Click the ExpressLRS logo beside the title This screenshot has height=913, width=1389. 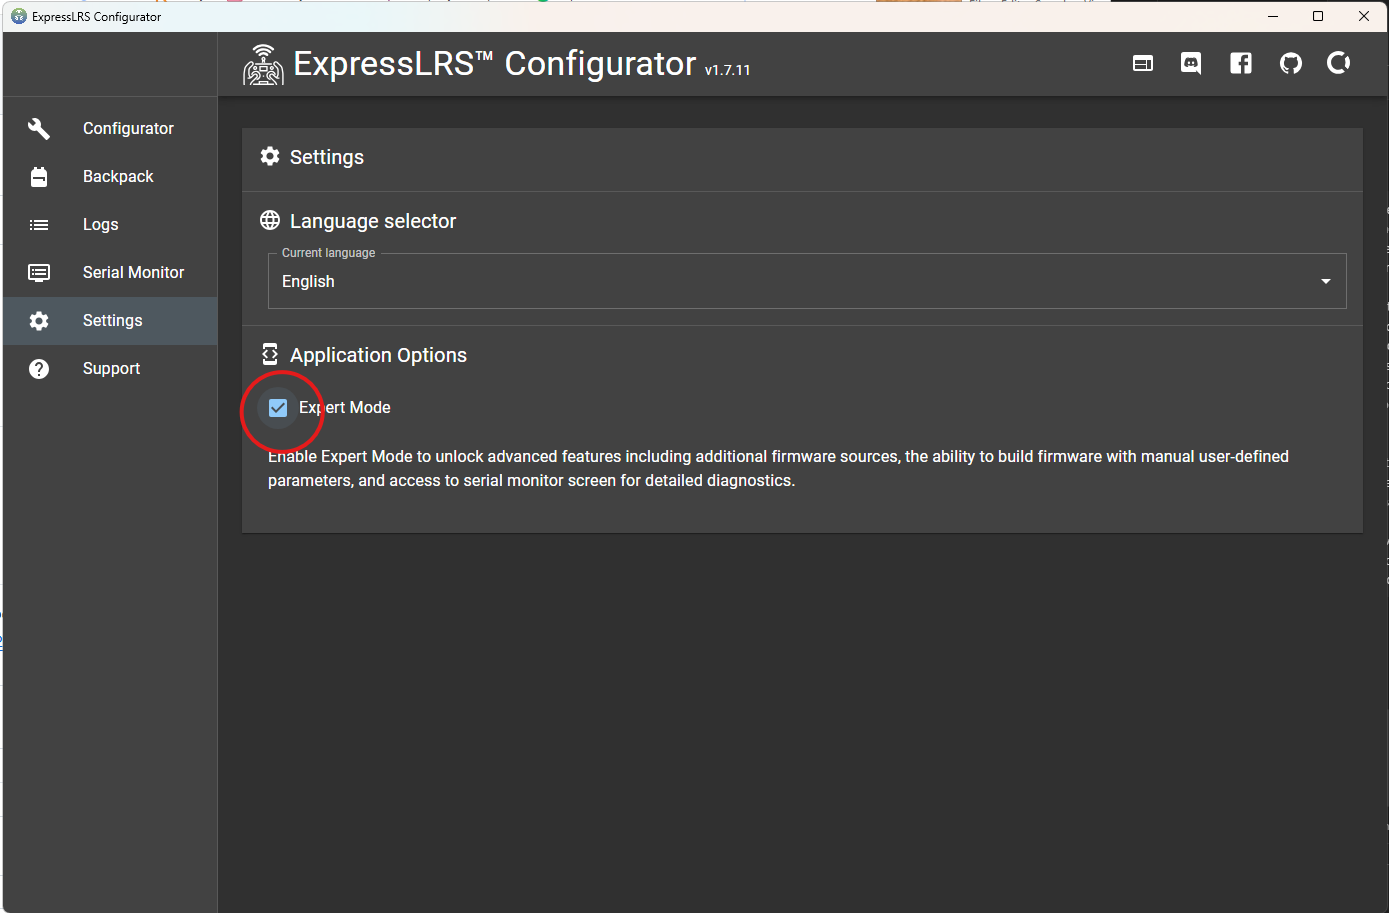coord(263,63)
